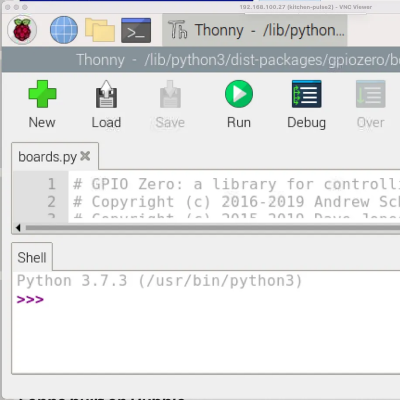The height and width of the screenshot is (400, 400).
Task: Place the cursor at the >>> prompt
Action: [30, 299]
